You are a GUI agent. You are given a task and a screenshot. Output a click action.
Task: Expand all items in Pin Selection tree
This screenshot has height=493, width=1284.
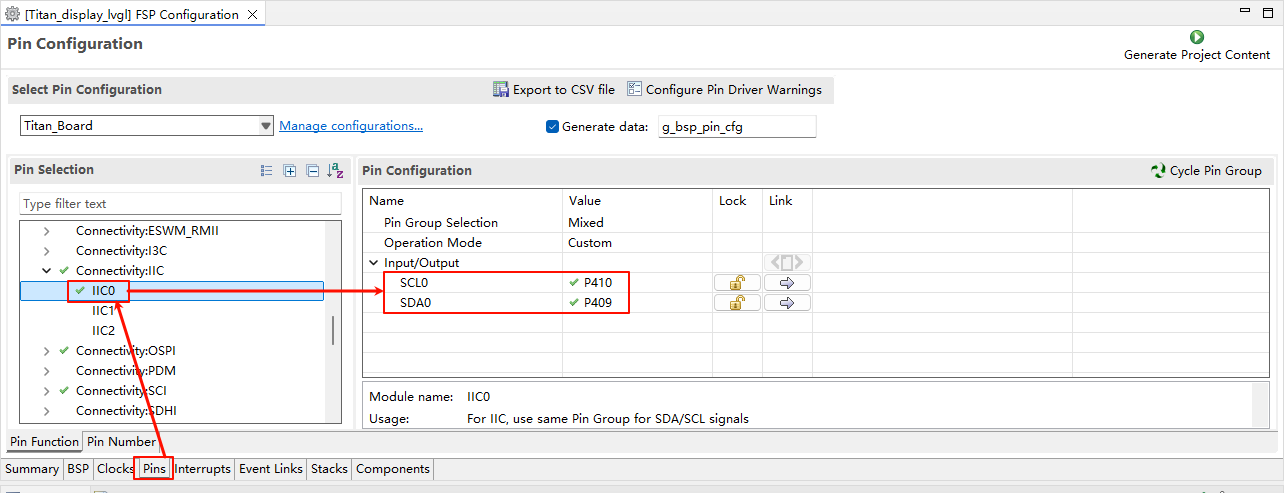point(290,171)
